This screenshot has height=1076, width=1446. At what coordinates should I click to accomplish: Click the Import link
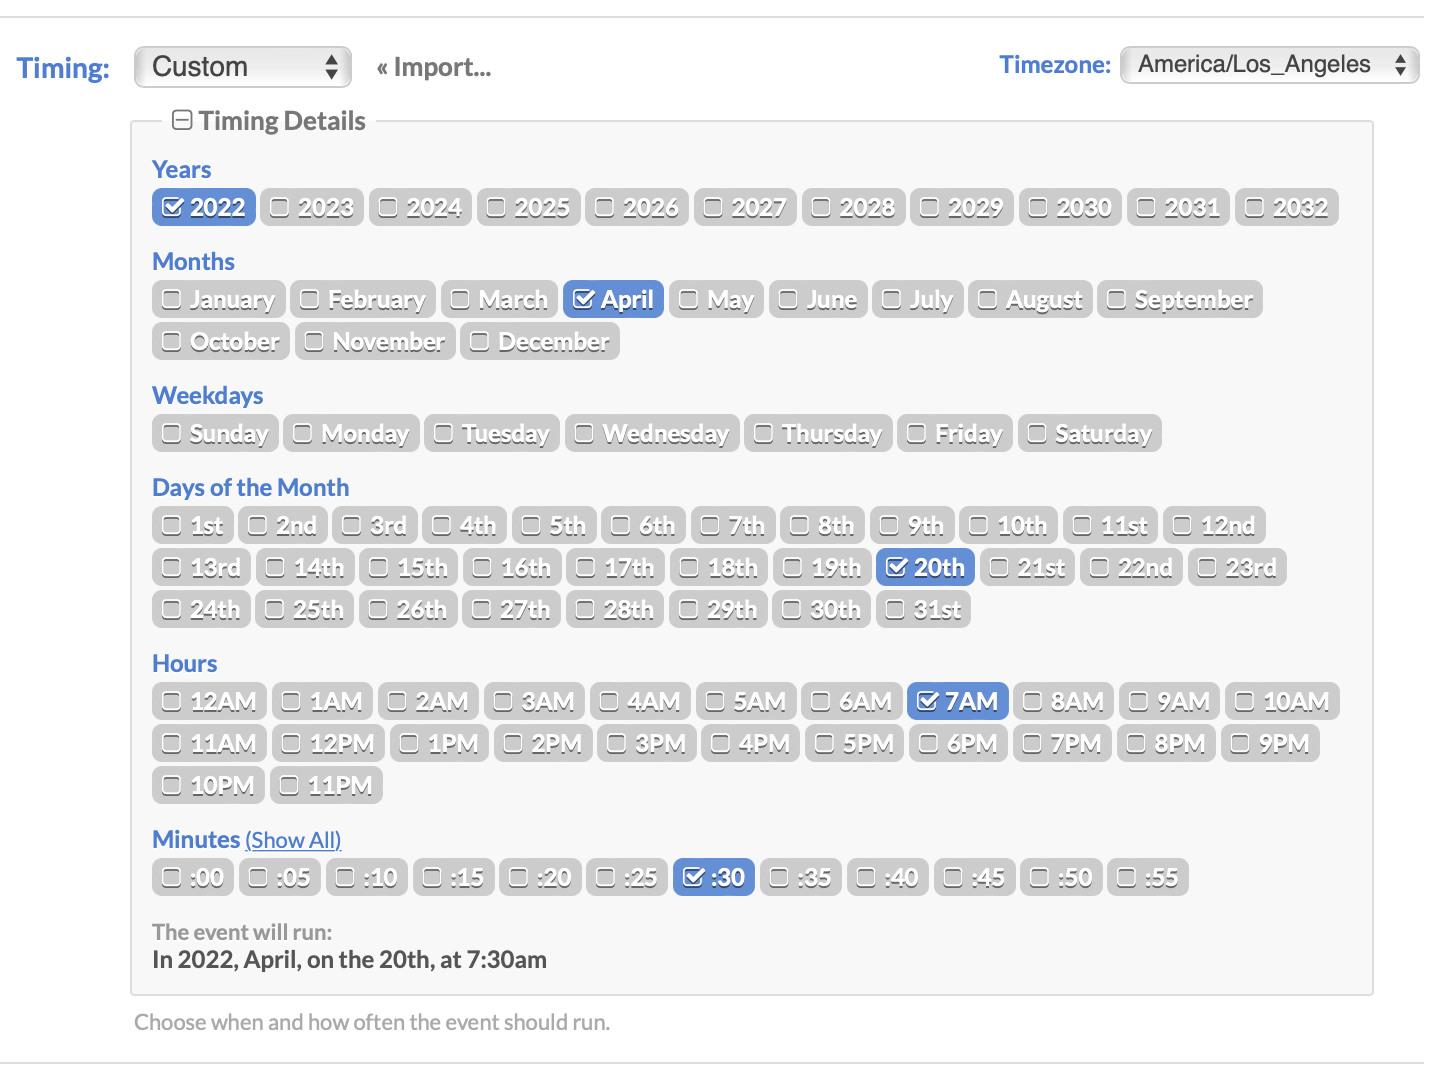[x=434, y=68]
